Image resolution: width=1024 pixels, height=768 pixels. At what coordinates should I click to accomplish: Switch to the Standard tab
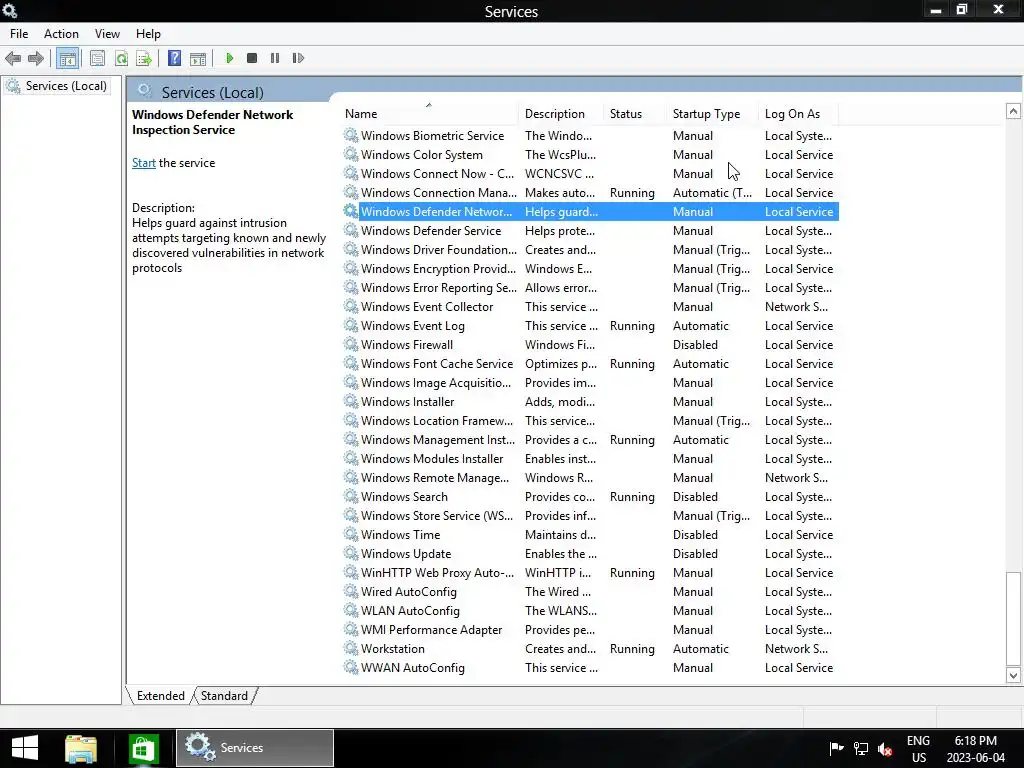pyautogui.click(x=224, y=696)
